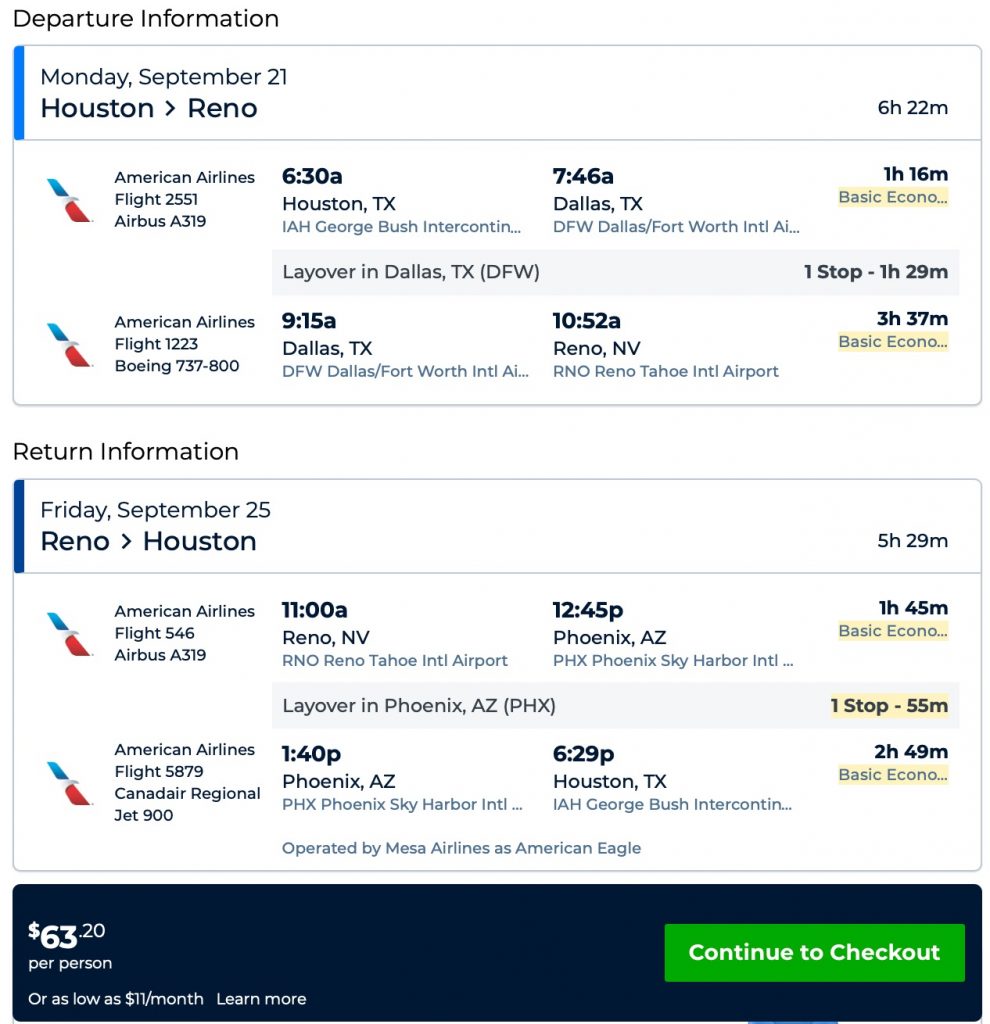Image resolution: width=990 pixels, height=1024 pixels.
Task: Select the Reno > Houston return header
Action: pyautogui.click(x=149, y=541)
